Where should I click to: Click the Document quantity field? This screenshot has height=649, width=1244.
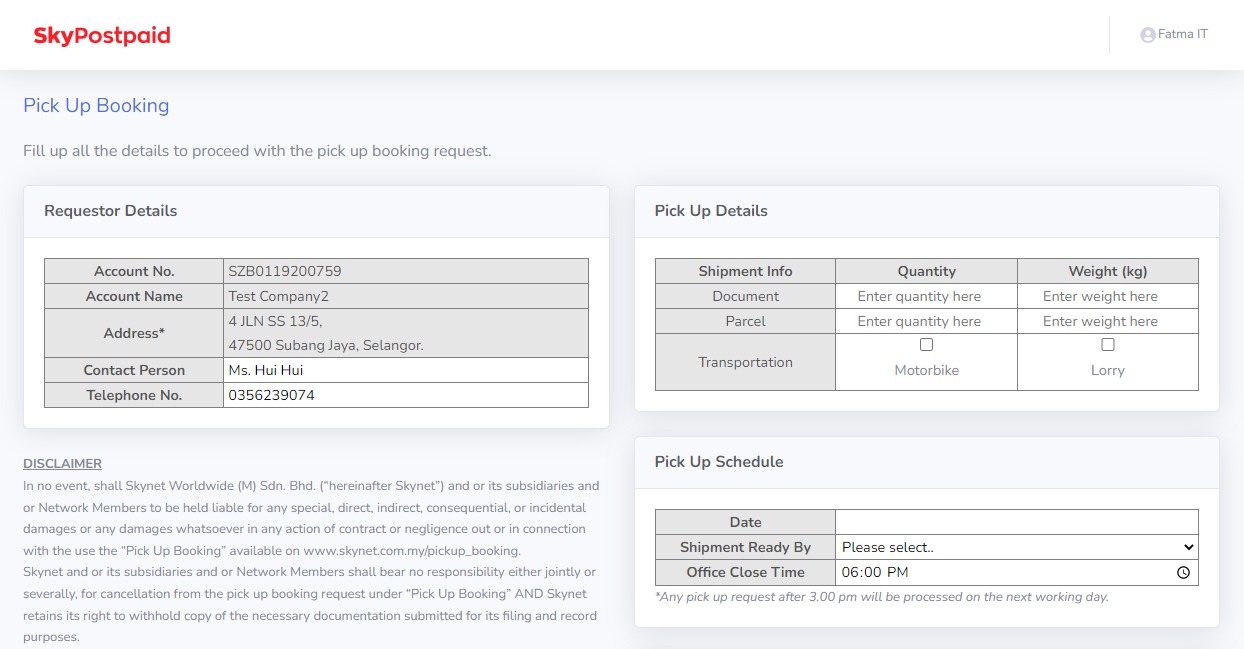(x=926, y=296)
